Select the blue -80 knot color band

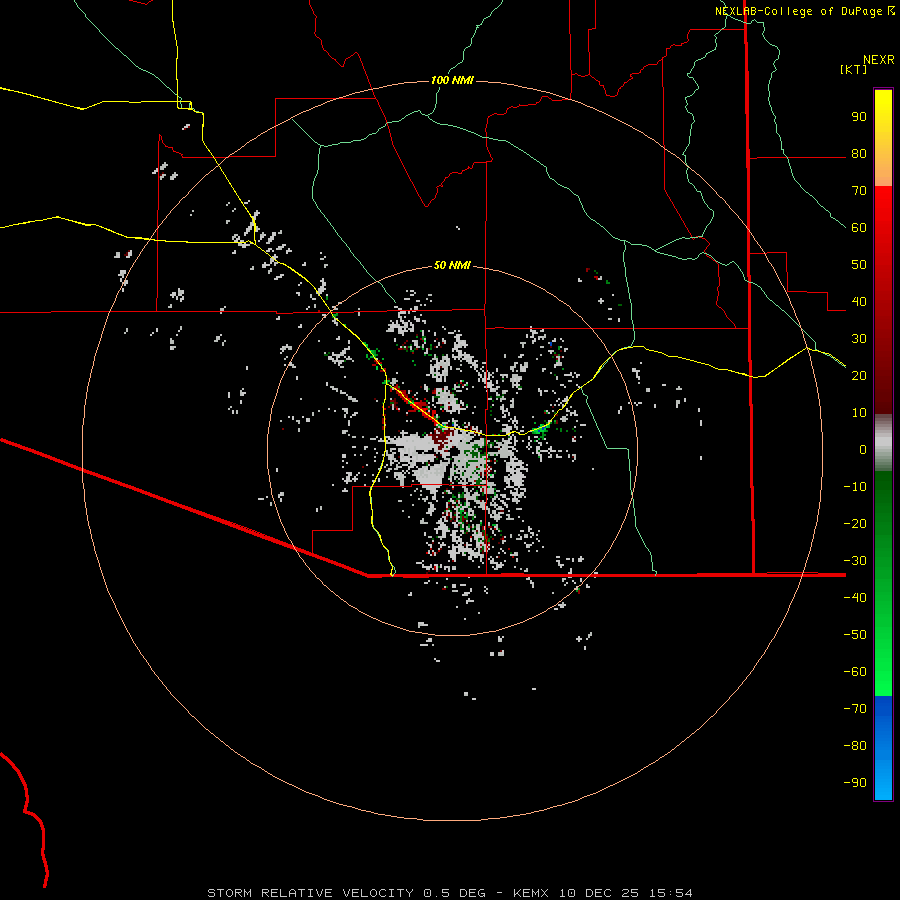click(883, 746)
